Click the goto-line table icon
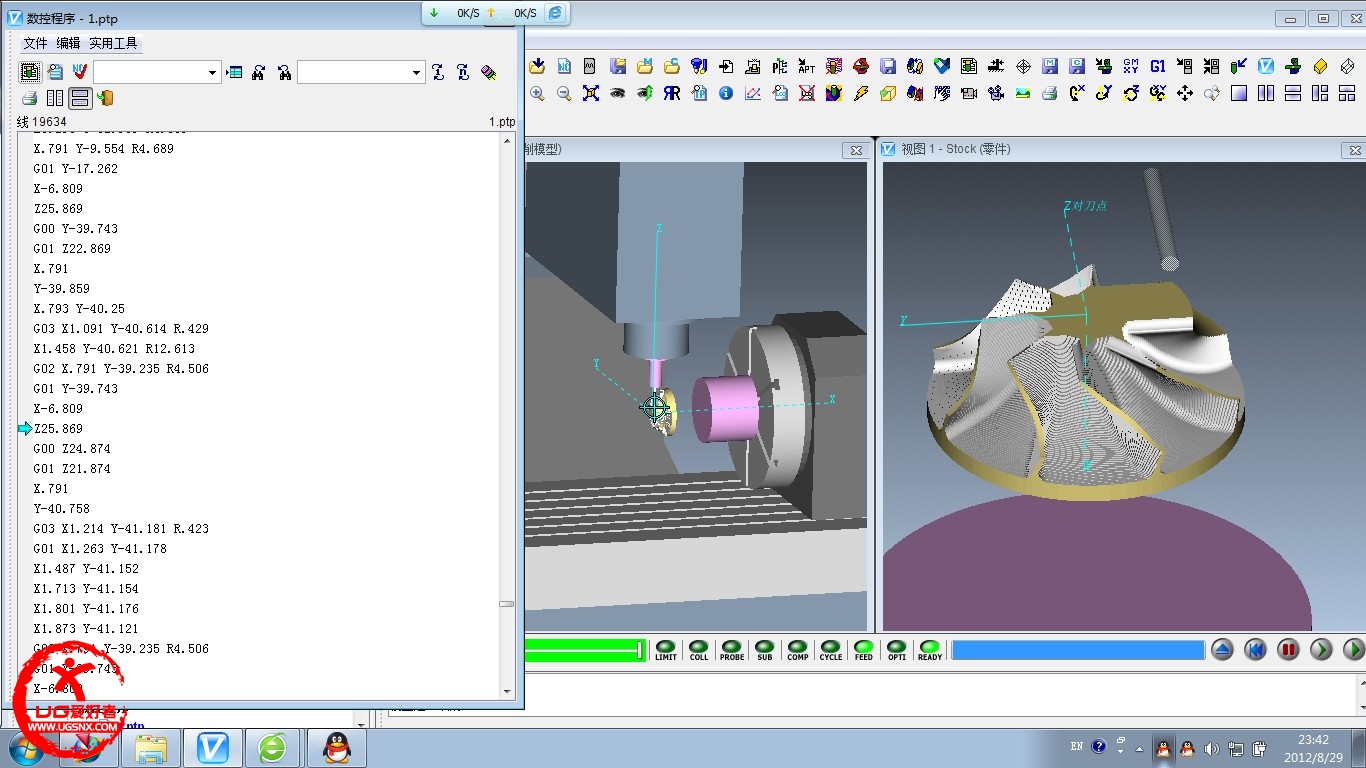The image size is (1366, 768). (x=234, y=72)
